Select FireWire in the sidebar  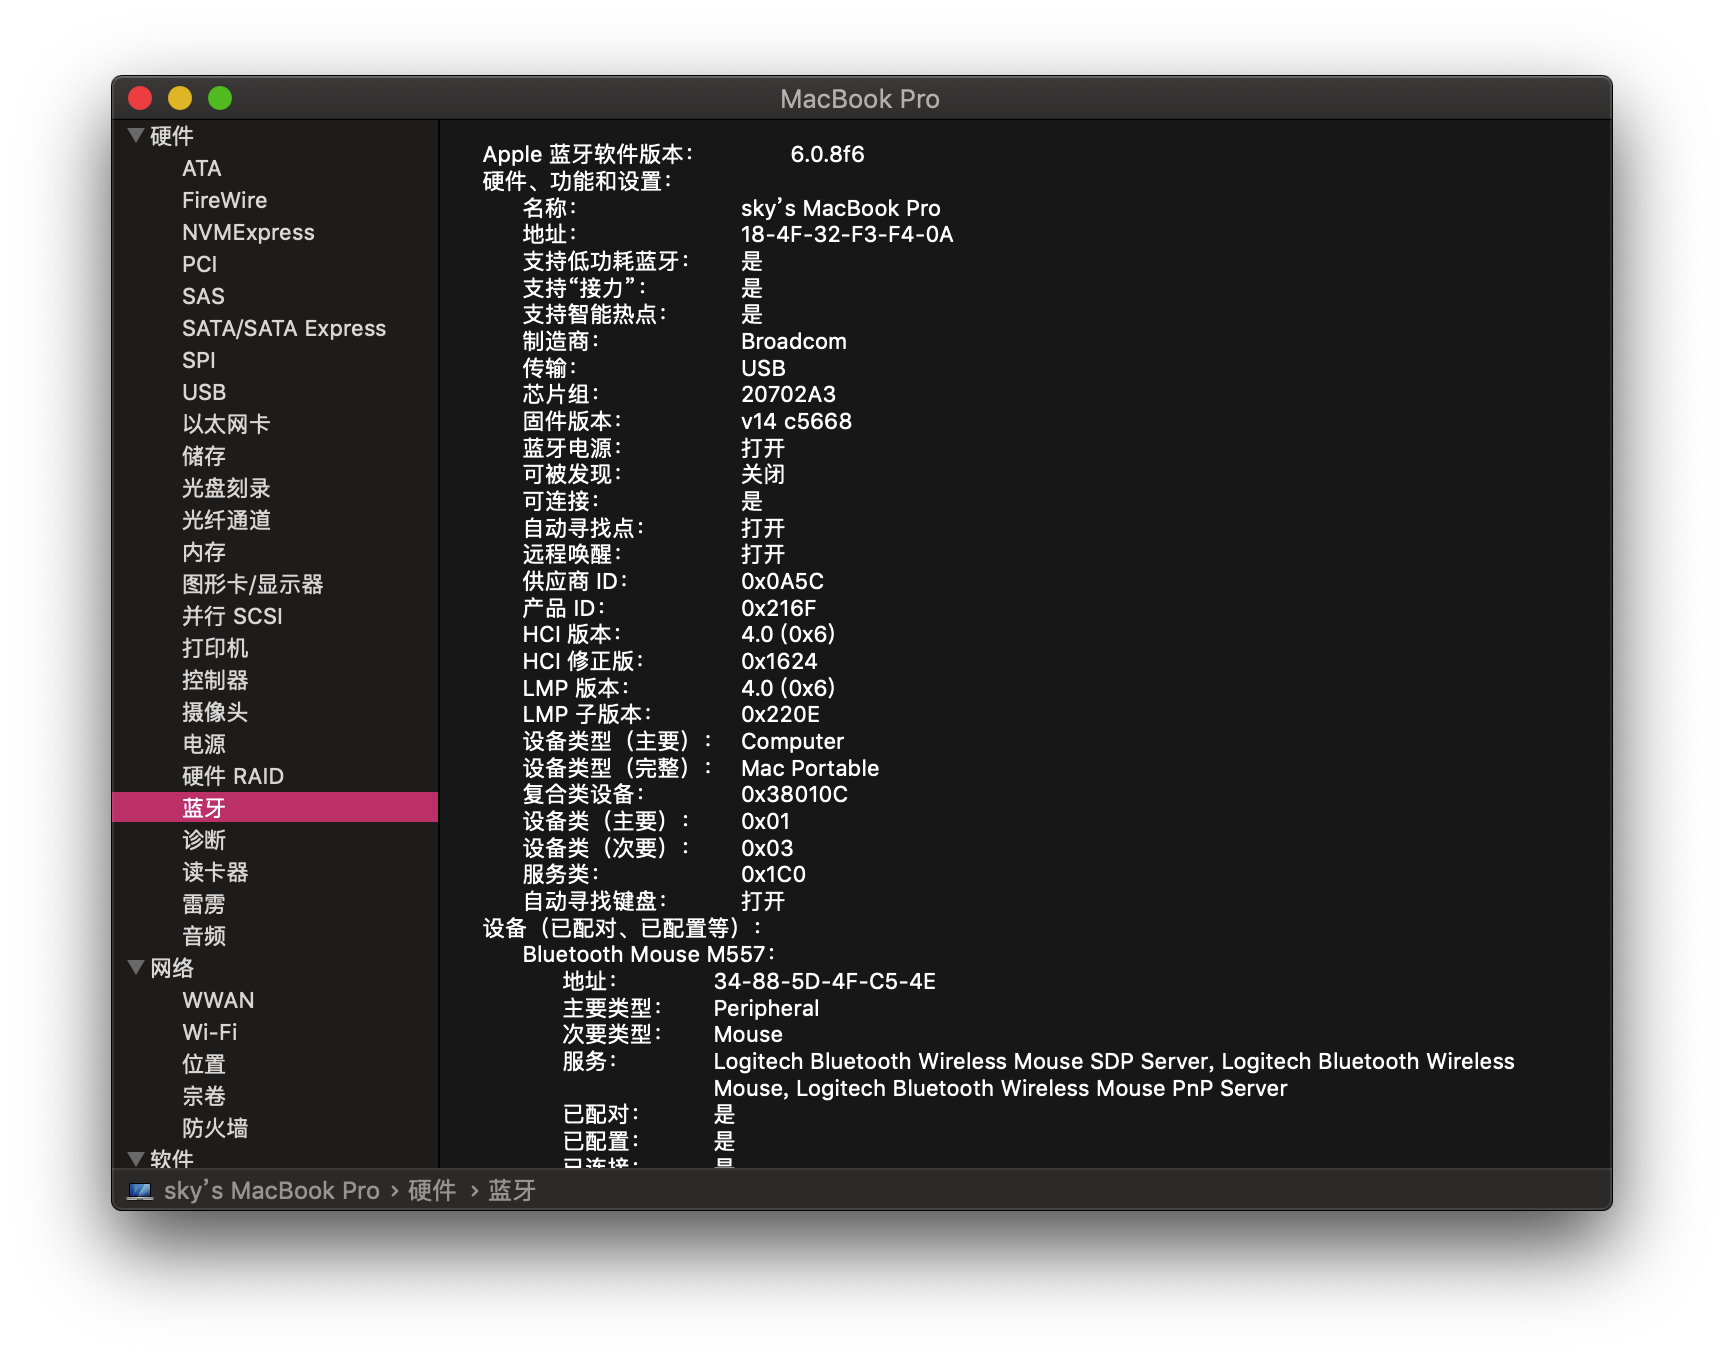pos(224,200)
